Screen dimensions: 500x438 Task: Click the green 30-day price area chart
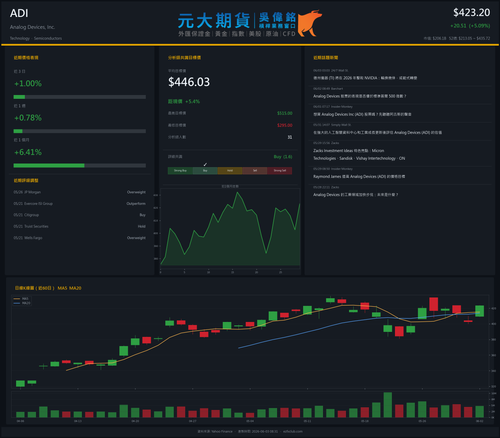tap(230, 229)
